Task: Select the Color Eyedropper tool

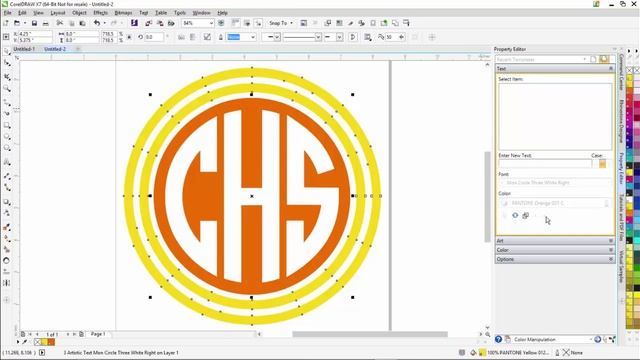Action: (x=7, y=227)
